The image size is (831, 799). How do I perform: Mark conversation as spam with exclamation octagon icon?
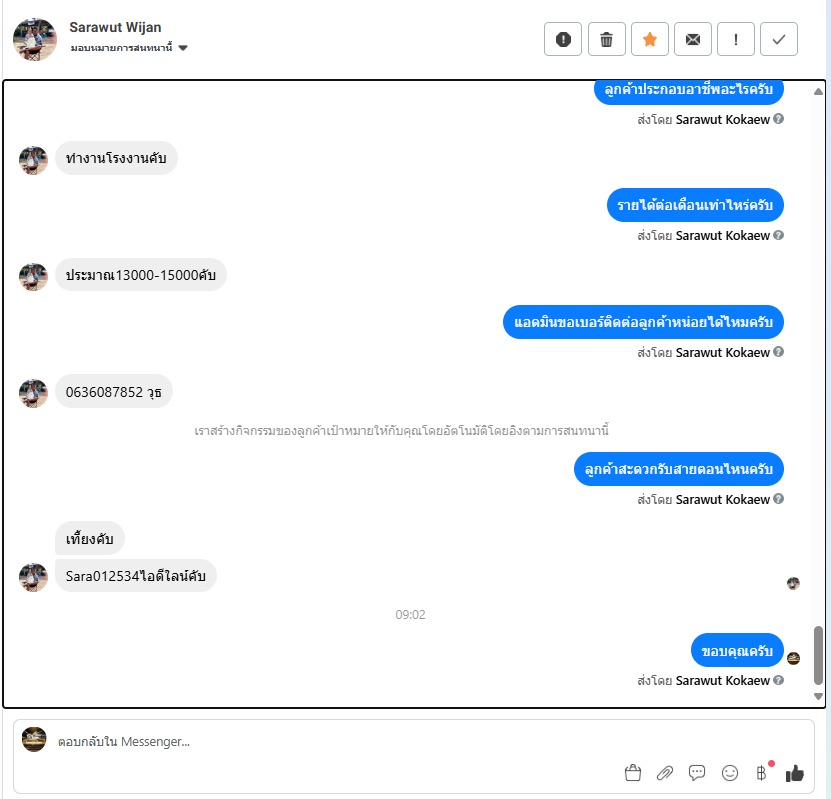563,39
